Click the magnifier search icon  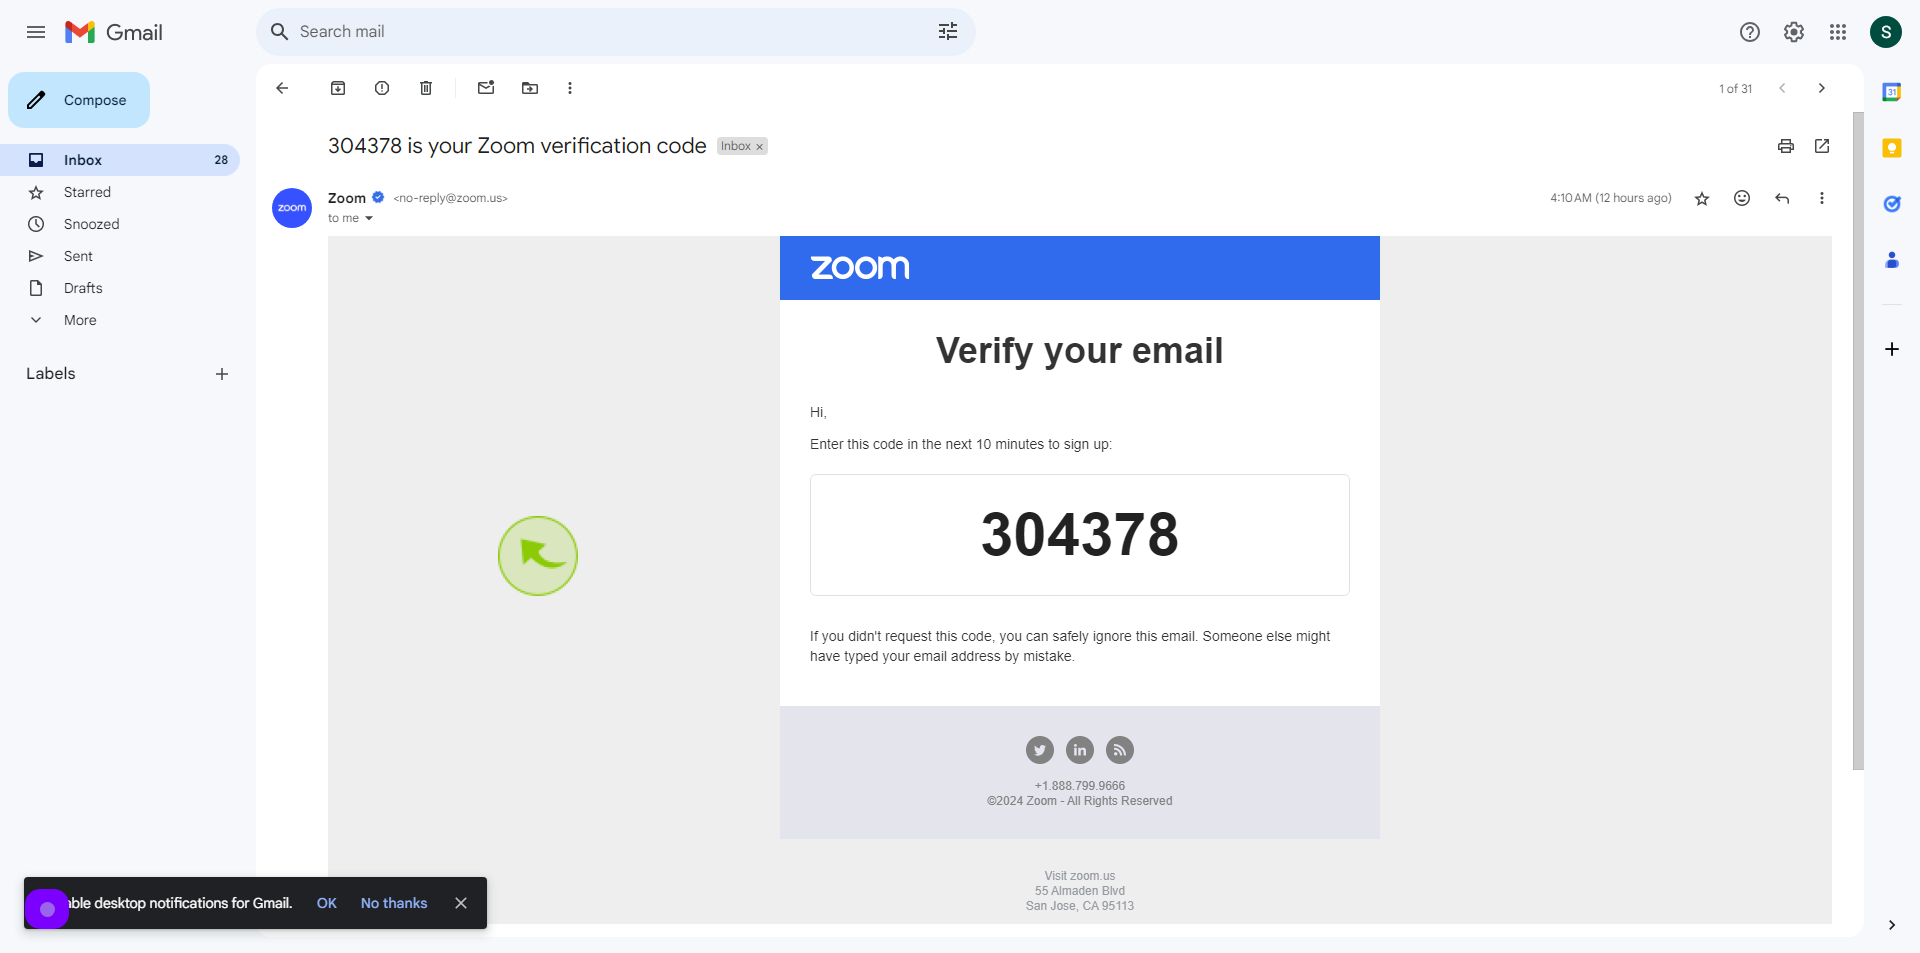280,32
